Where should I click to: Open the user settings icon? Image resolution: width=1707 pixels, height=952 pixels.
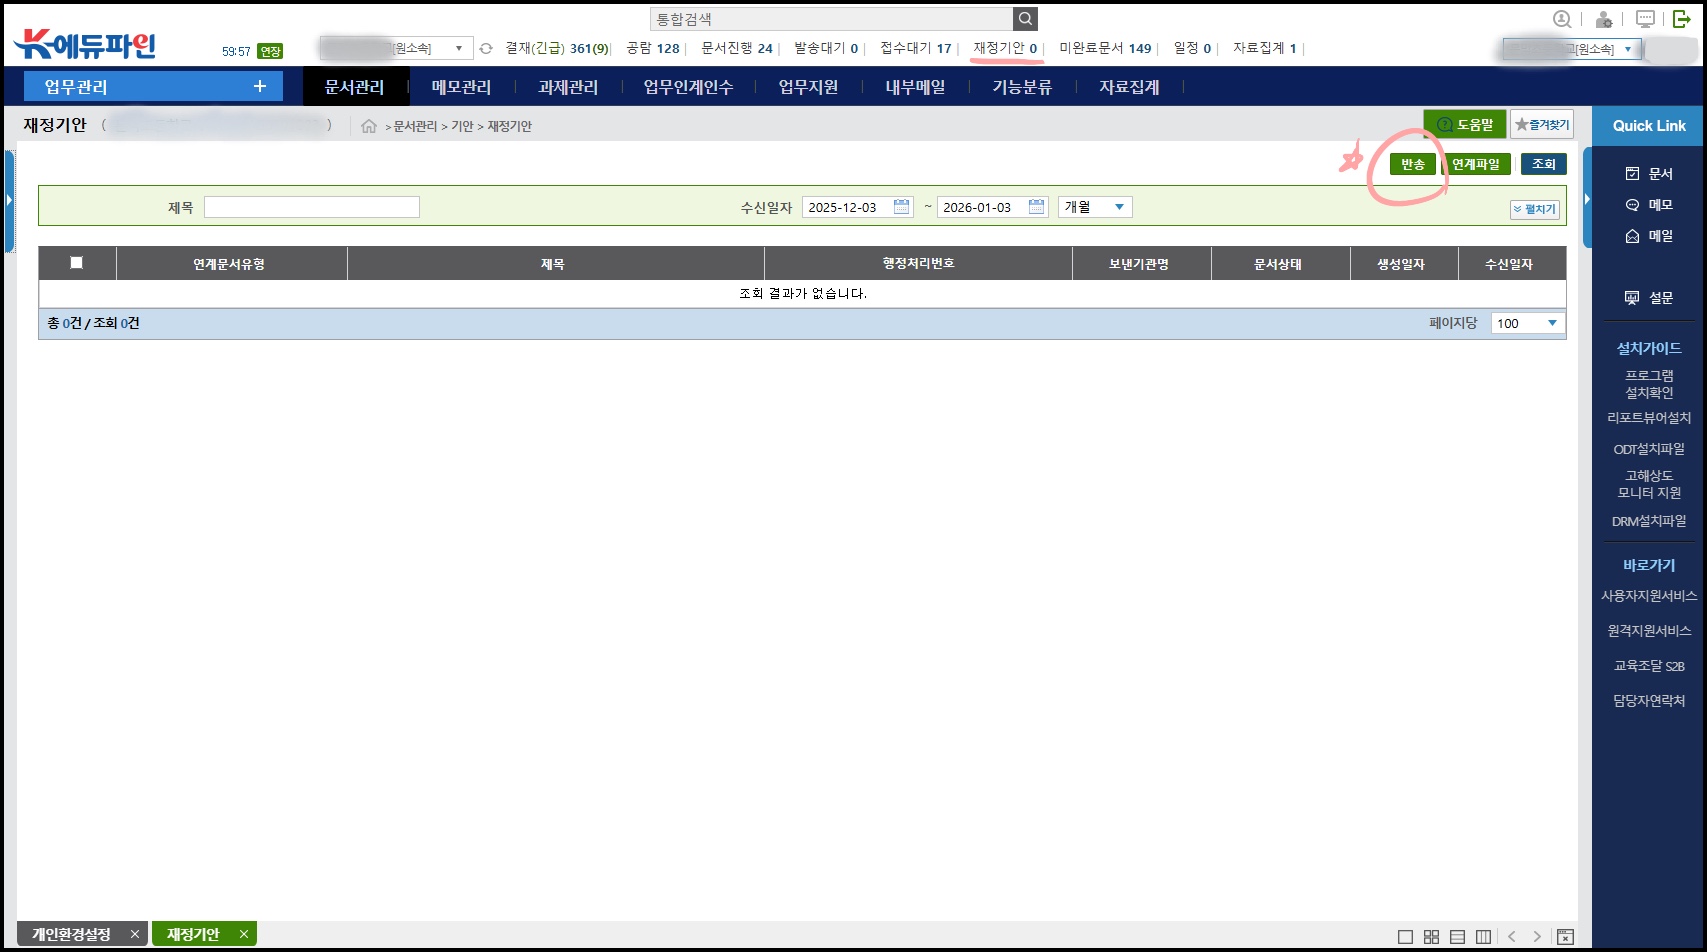[1604, 19]
